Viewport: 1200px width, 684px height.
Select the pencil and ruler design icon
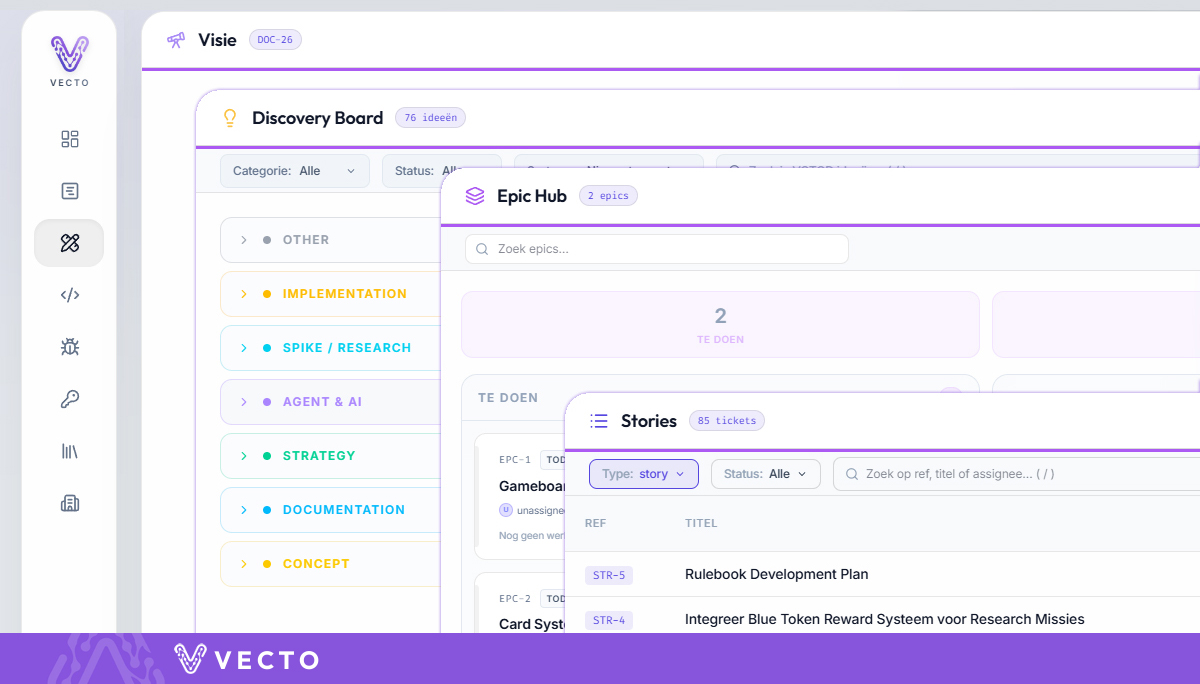coord(69,243)
